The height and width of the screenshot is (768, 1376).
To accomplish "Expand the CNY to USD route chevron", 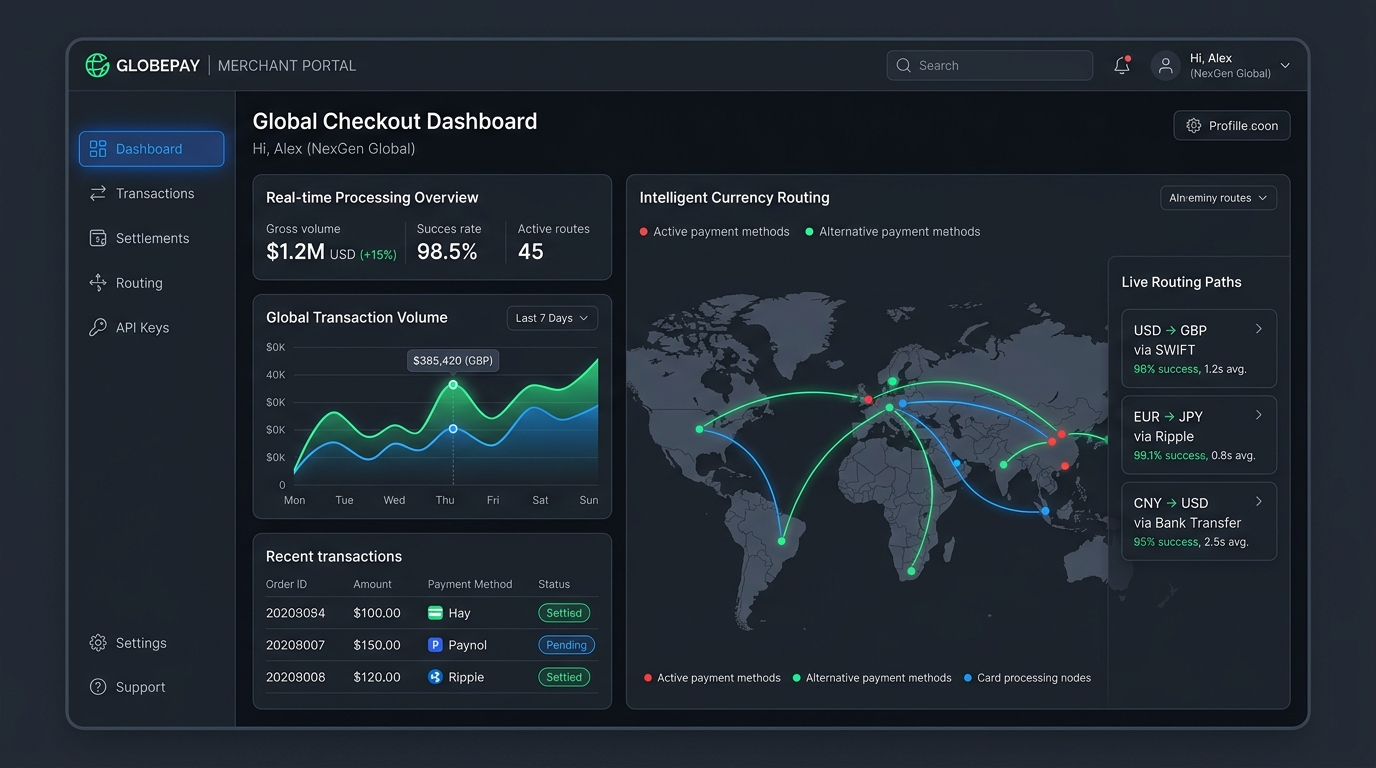I will tap(1259, 501).
